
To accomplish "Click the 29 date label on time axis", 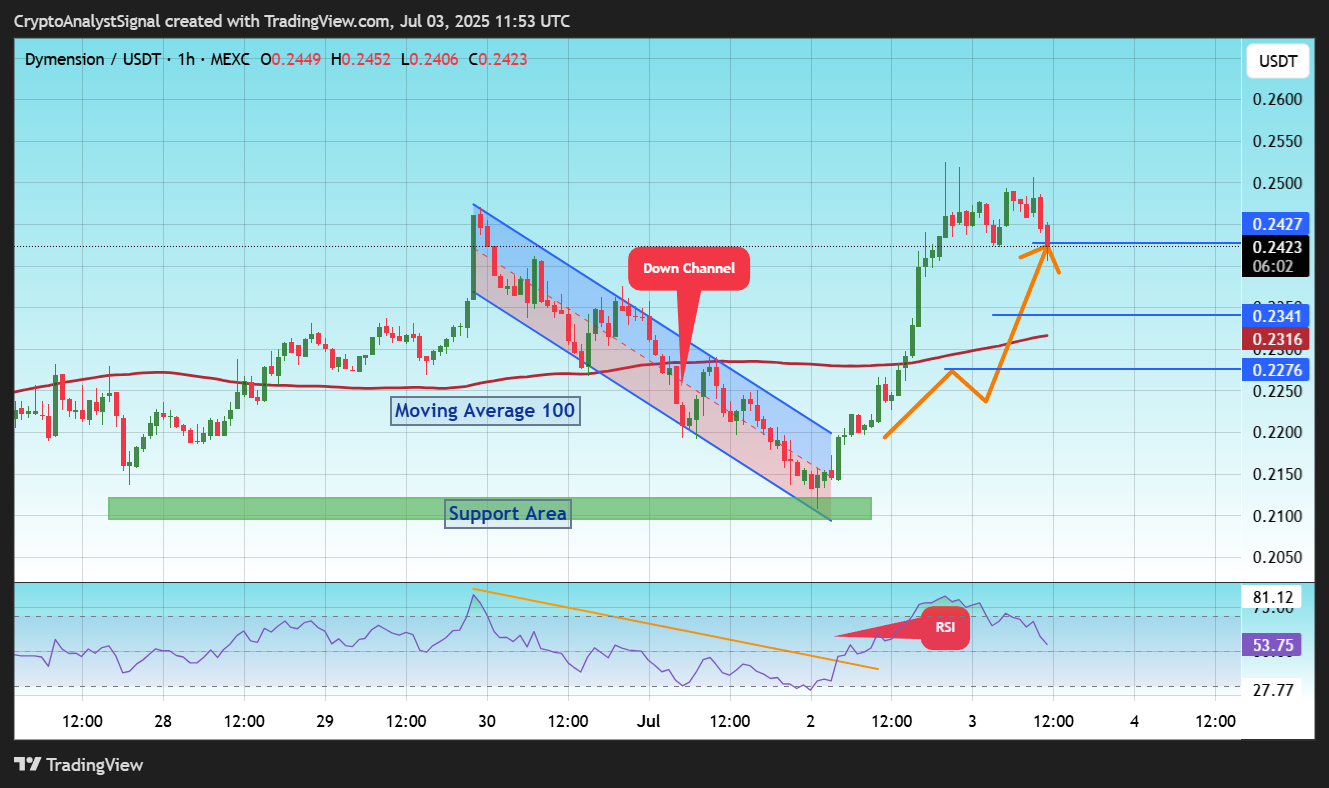I will click(325, 721).
